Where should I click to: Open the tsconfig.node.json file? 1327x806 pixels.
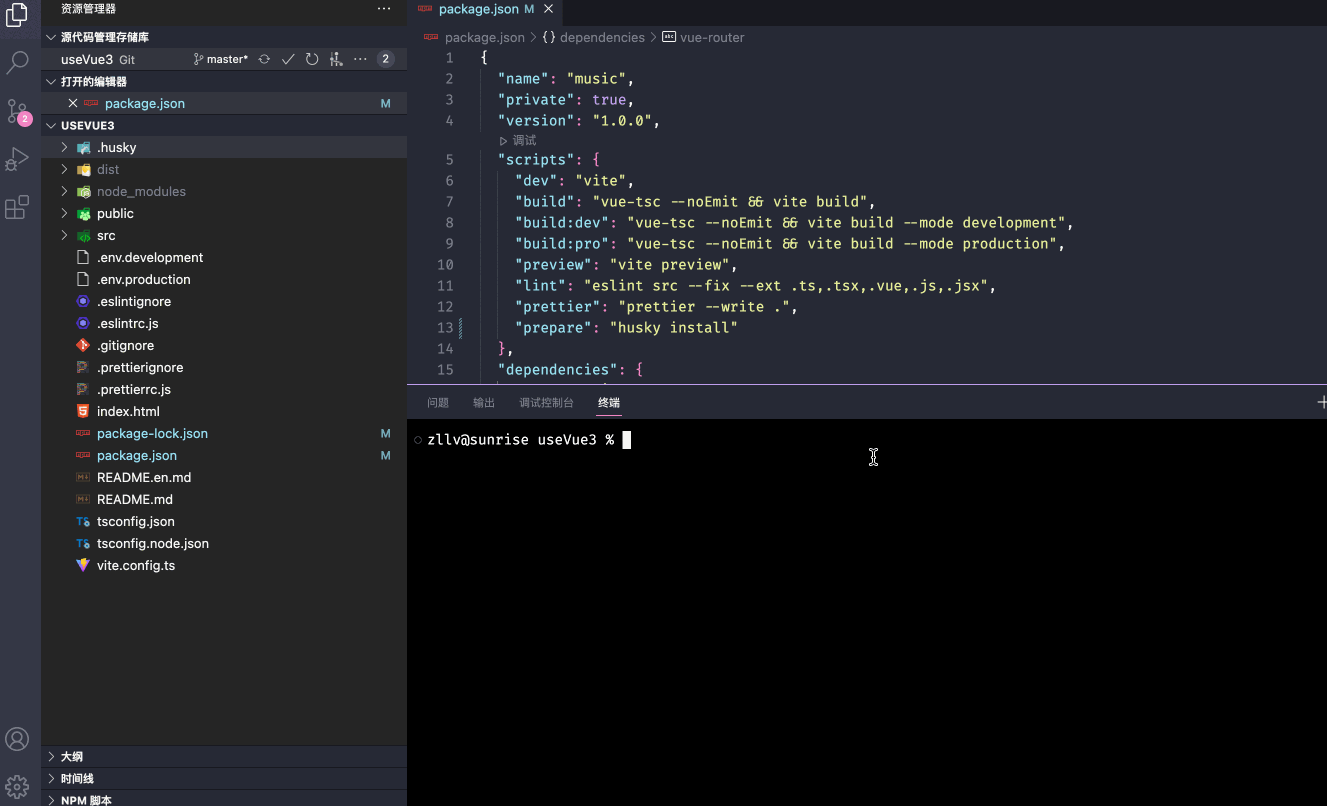(x=224, y=543)
